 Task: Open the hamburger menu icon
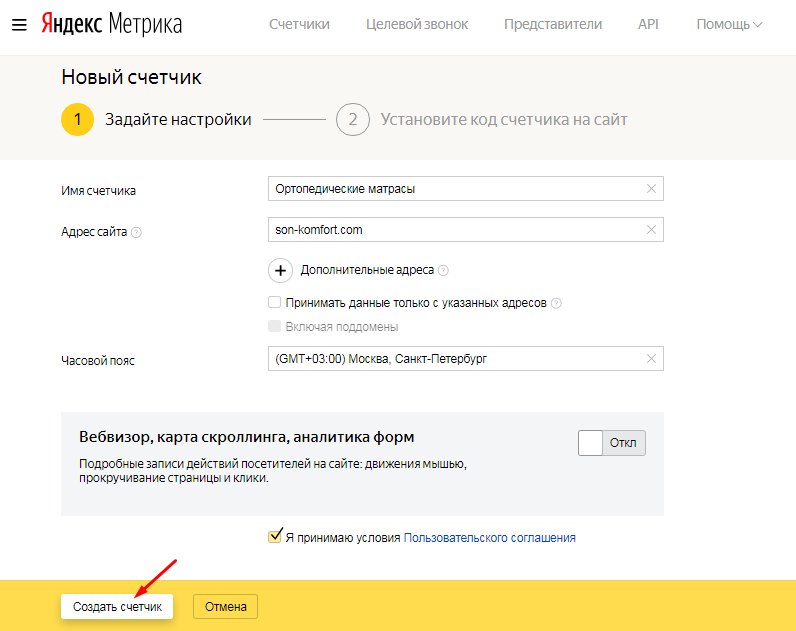click(18, 24)
